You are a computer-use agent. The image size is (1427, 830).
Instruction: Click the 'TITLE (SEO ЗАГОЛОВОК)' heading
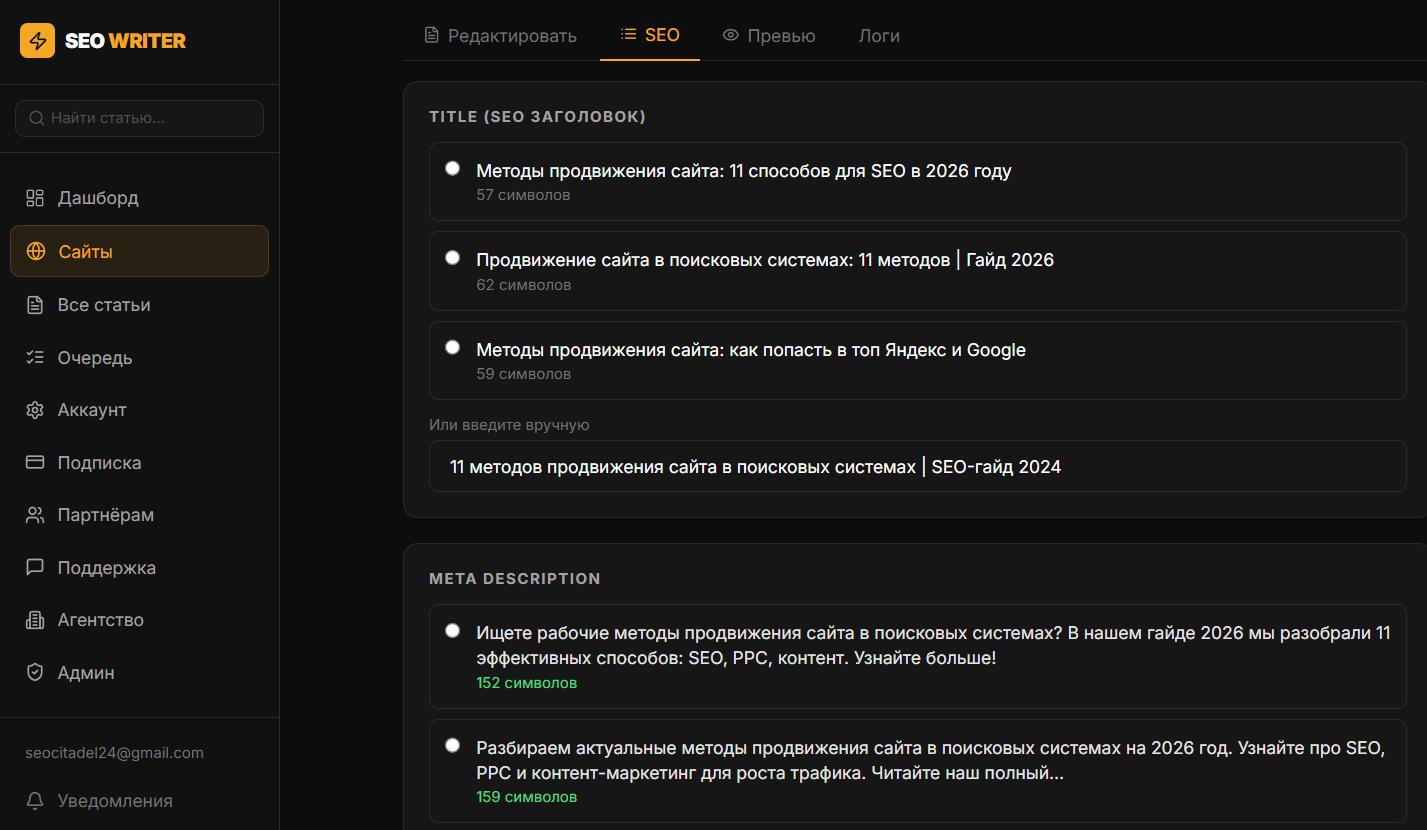(x=537, y=117)
